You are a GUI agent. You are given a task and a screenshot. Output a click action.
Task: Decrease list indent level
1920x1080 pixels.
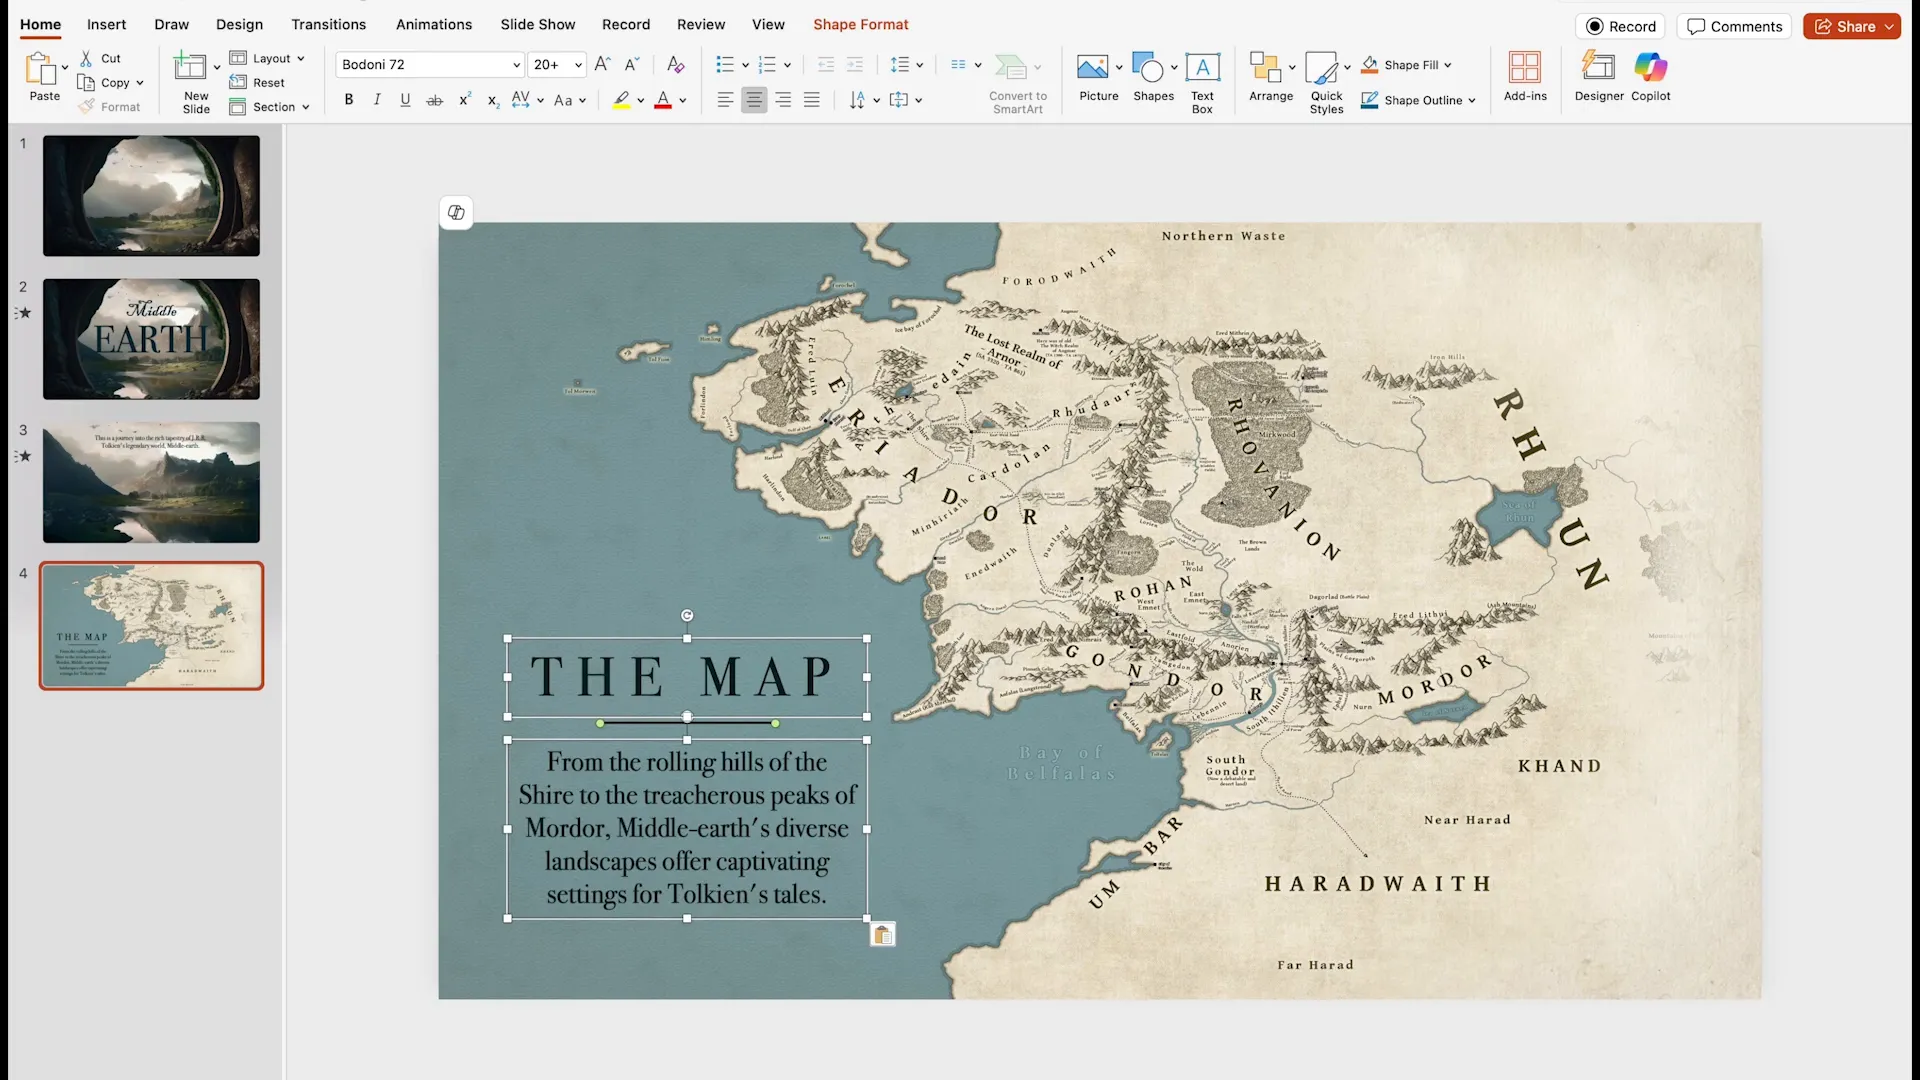826,64
